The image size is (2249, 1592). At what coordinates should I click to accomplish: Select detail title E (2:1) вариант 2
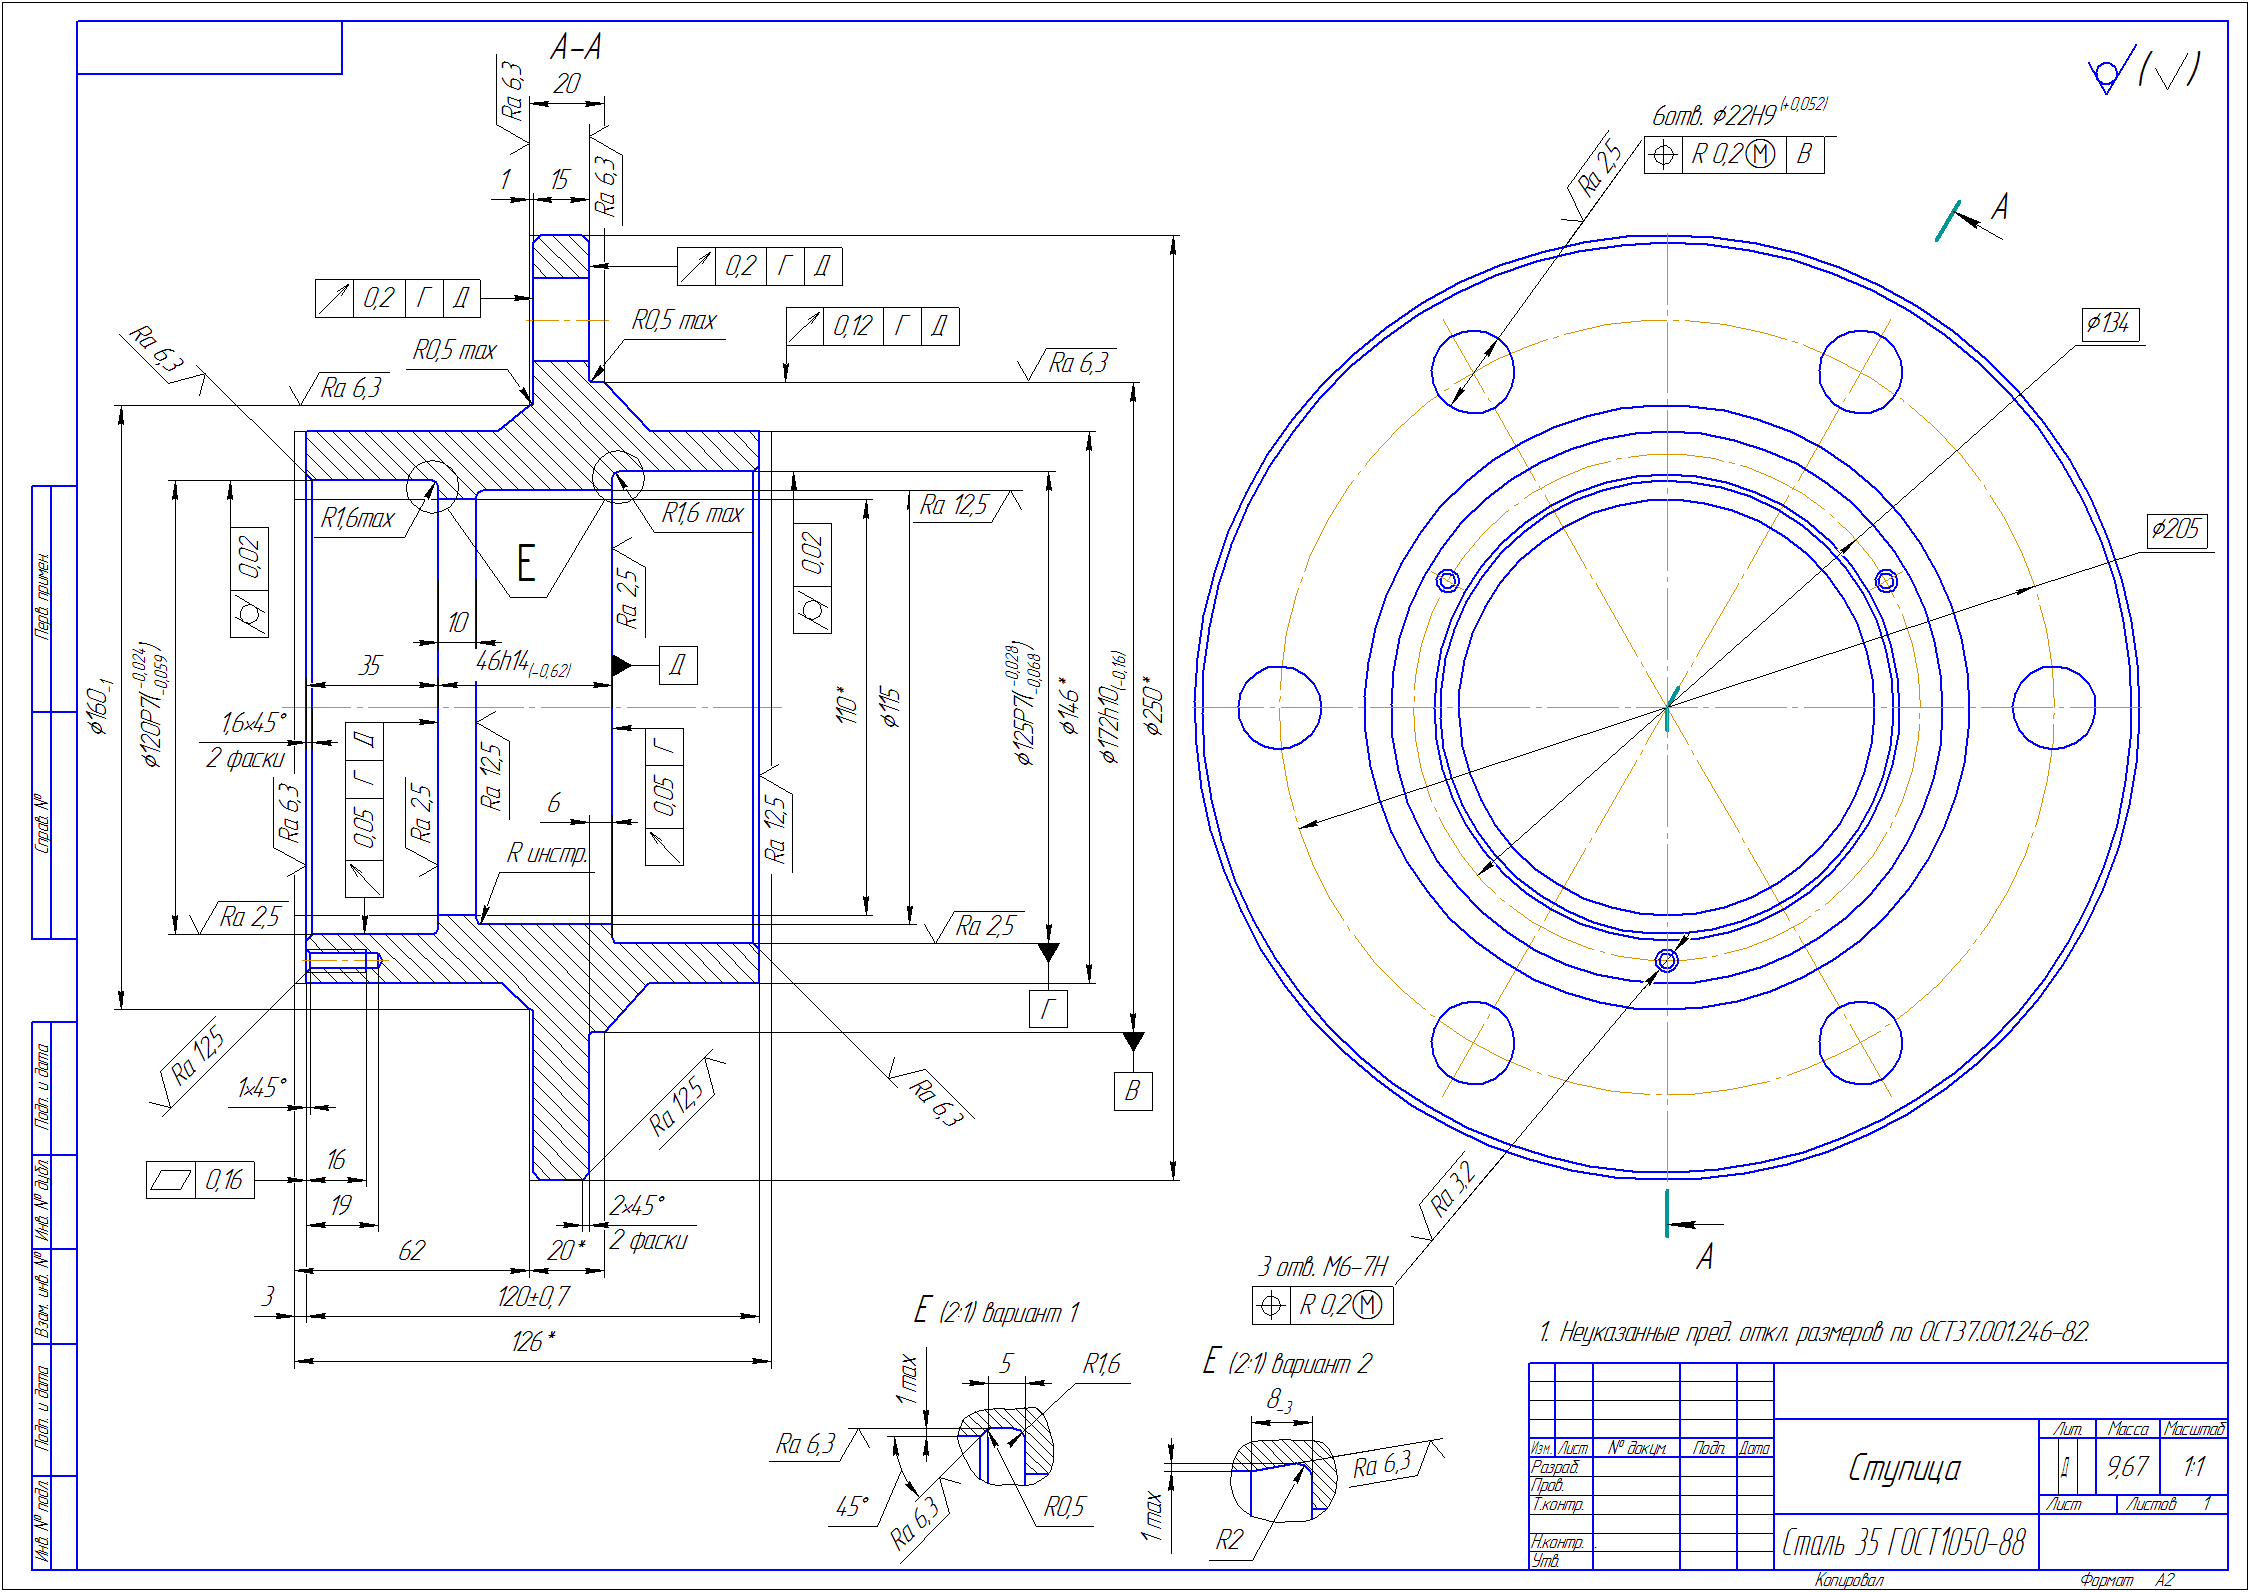tap(1288, 1362)
